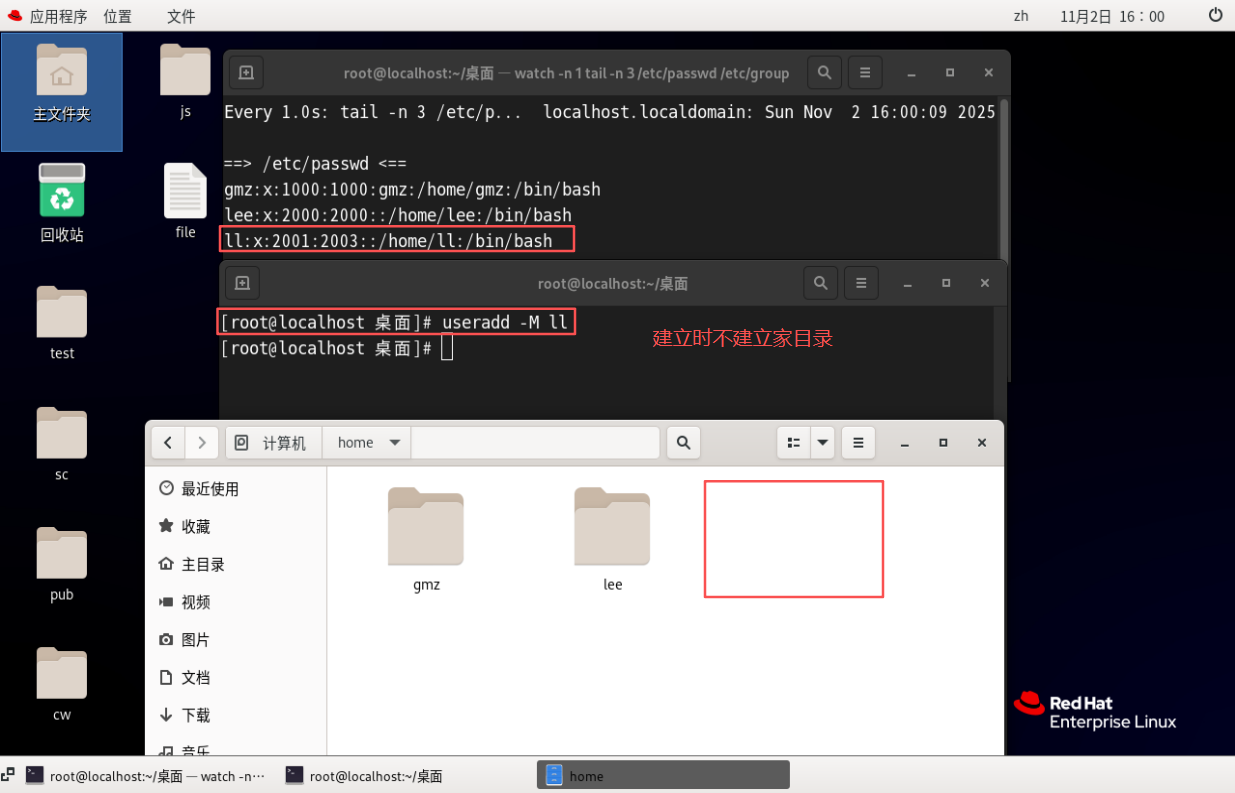
Task: Click the search icon in the file manager toolbar
Action: click(x=683, y=442)
